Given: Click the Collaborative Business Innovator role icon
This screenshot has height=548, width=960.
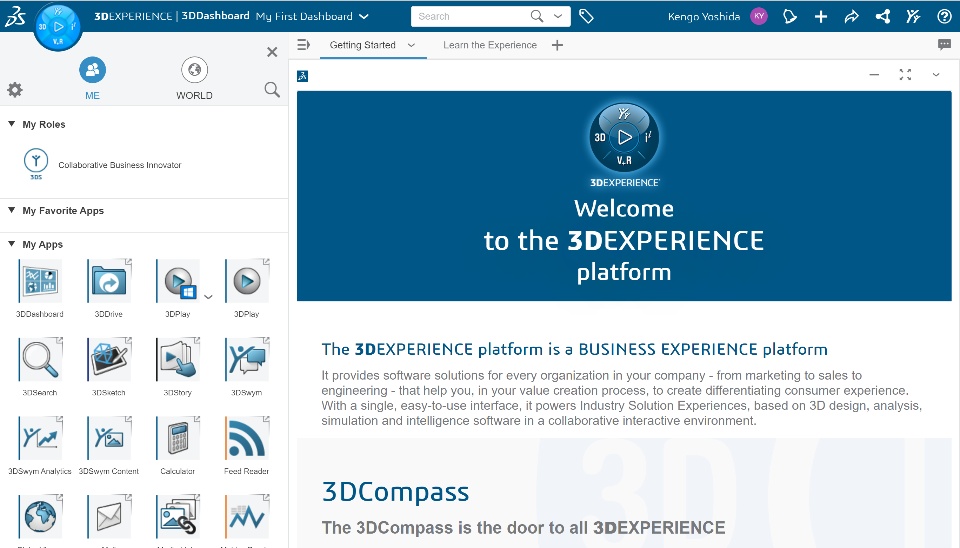Looking at the screenshot, I should click(36, 163).
